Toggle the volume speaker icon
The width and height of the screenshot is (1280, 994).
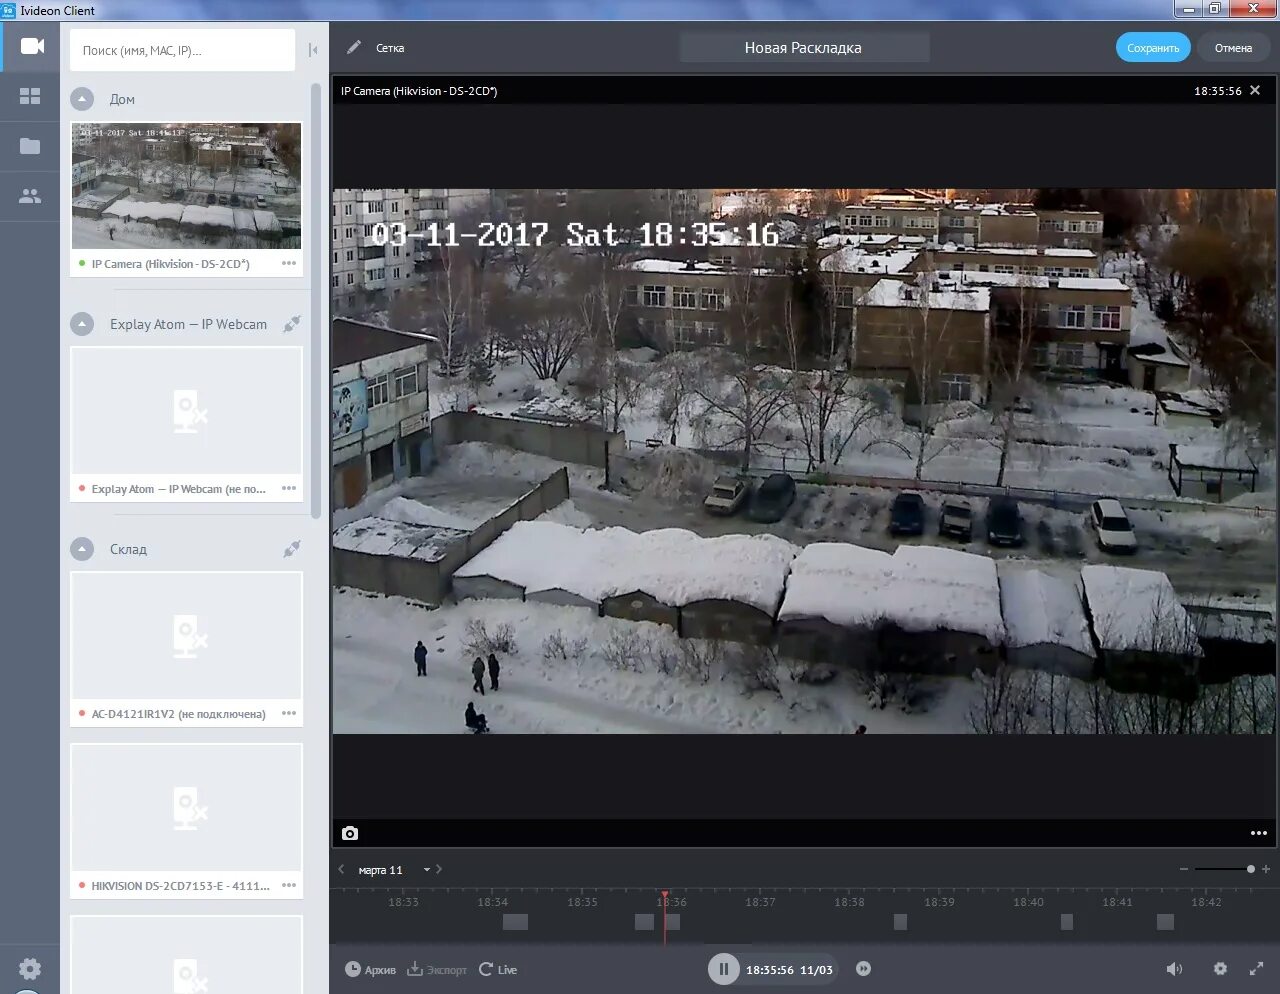click(1174, 969)
